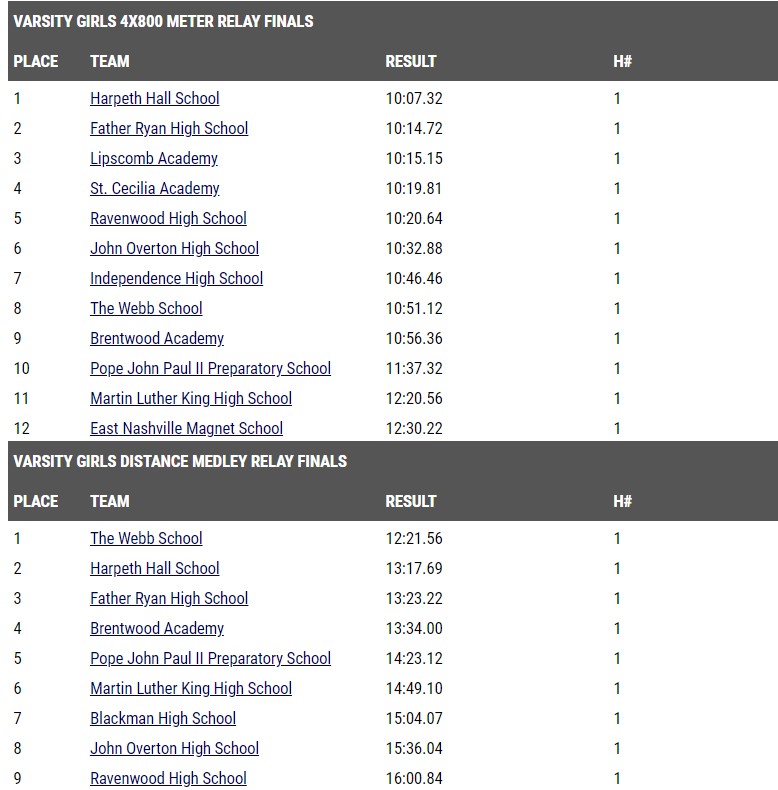778x790 pixels.
Task: Click Father Ryan High School in distance medley
Action: 169,598
